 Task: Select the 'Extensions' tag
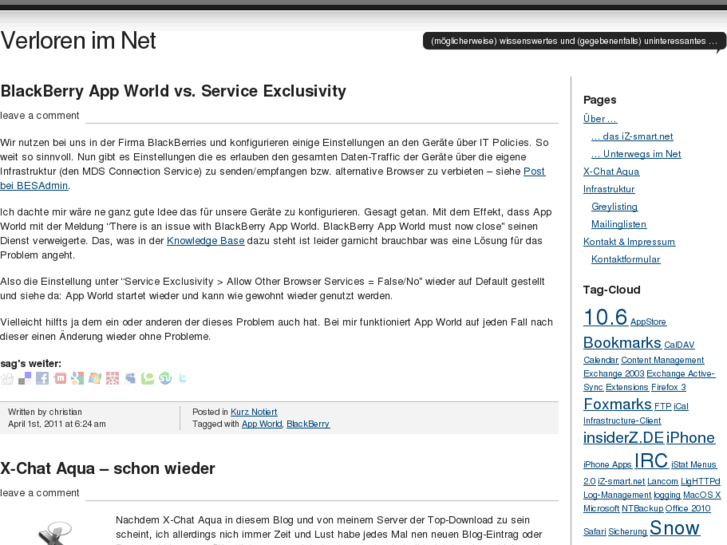627,387
